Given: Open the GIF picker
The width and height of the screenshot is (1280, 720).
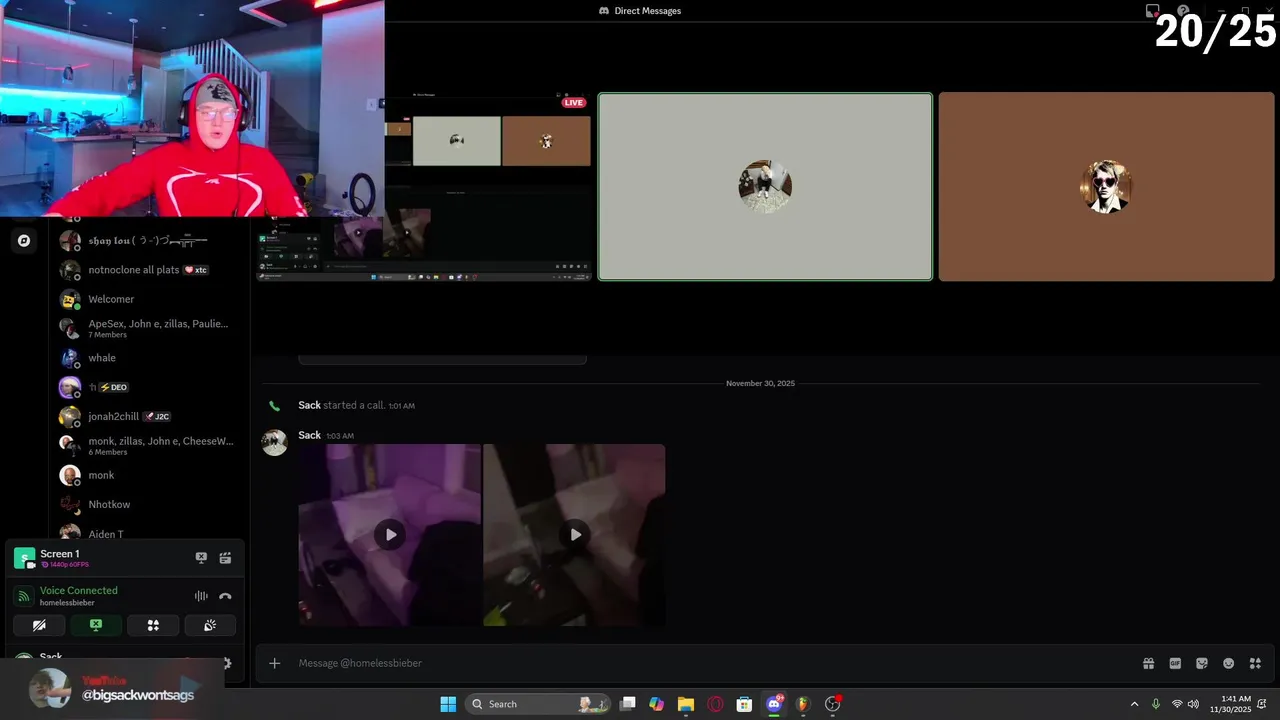Looking at the screenshot, I should 1175,663.
